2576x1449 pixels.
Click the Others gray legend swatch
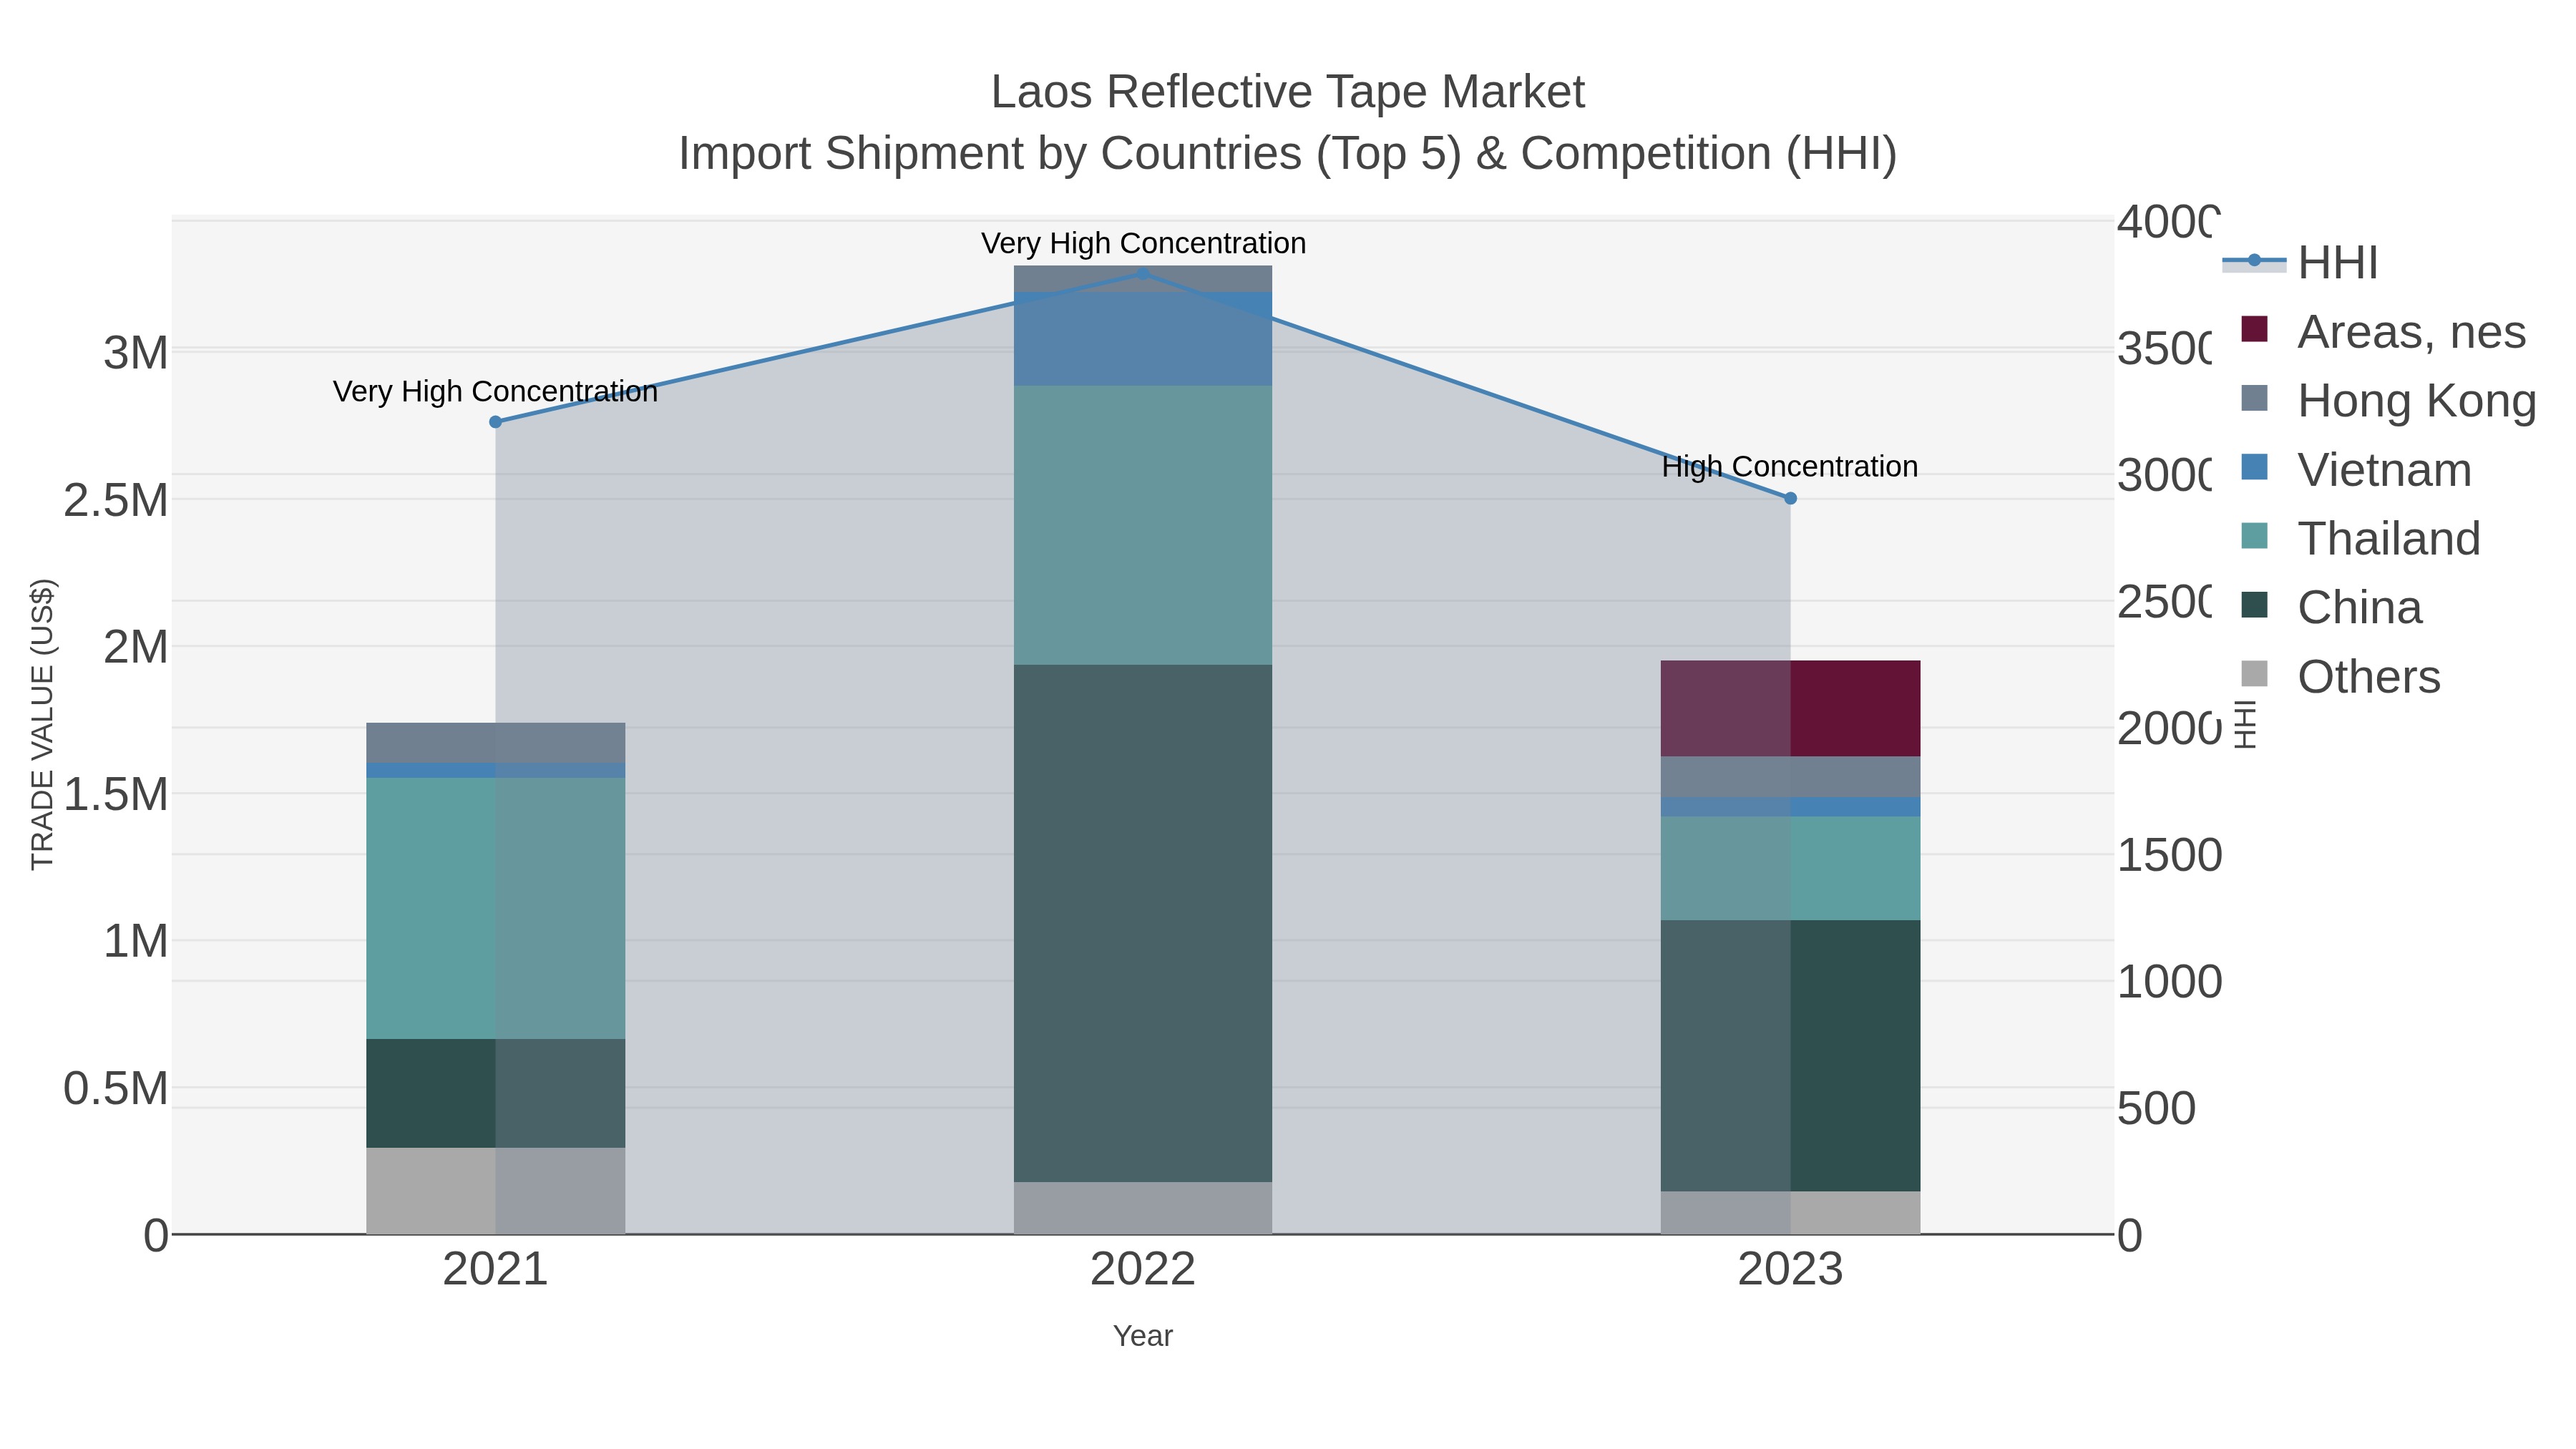coord(2255,673)
